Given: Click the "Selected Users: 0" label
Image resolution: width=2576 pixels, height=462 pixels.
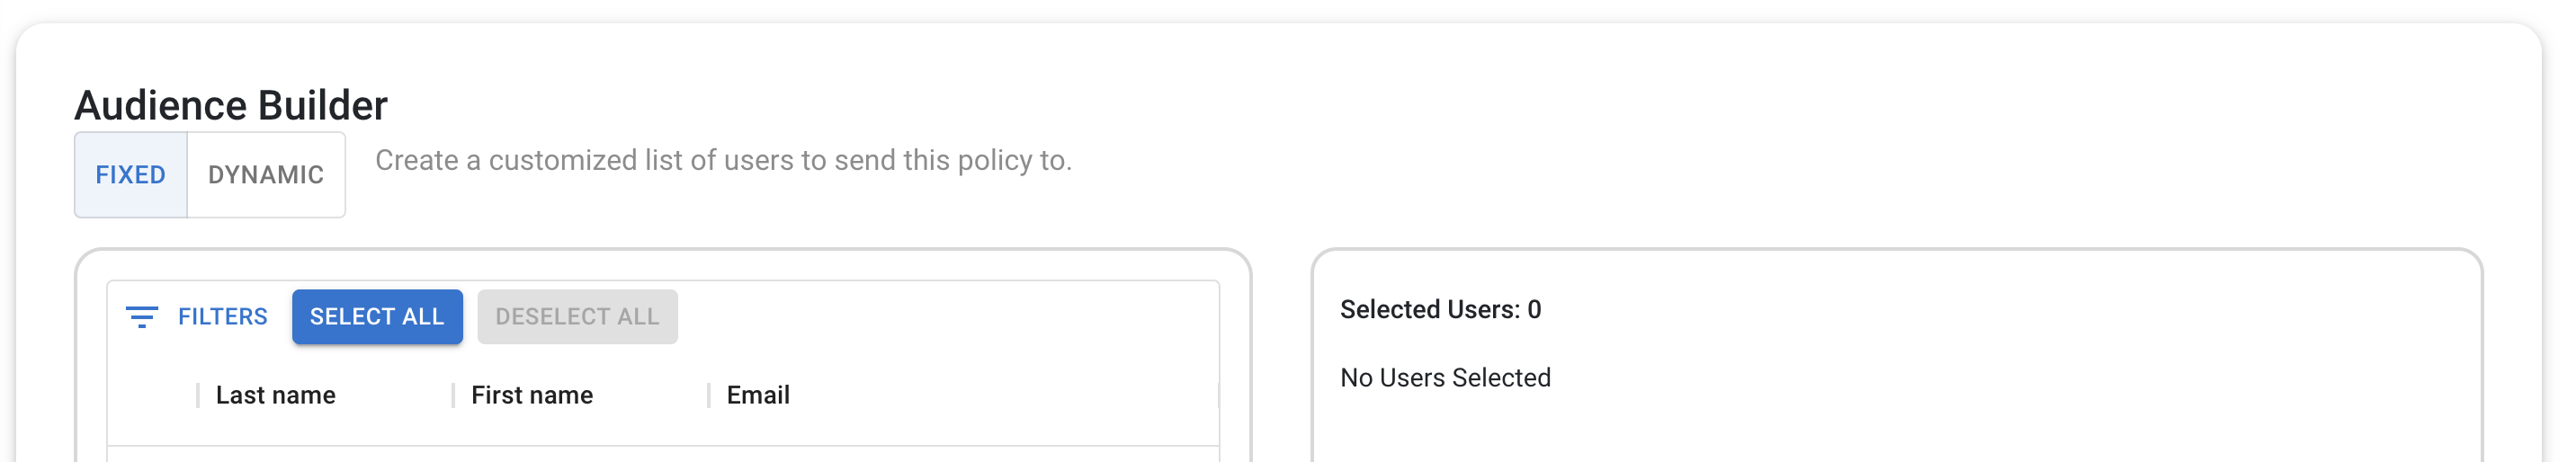Looking at the screenshot, I should tap(1440, 310).
